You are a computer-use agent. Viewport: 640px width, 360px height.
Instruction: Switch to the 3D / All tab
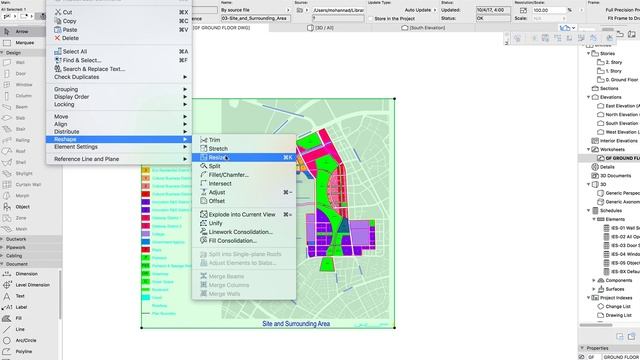[320, 28]
